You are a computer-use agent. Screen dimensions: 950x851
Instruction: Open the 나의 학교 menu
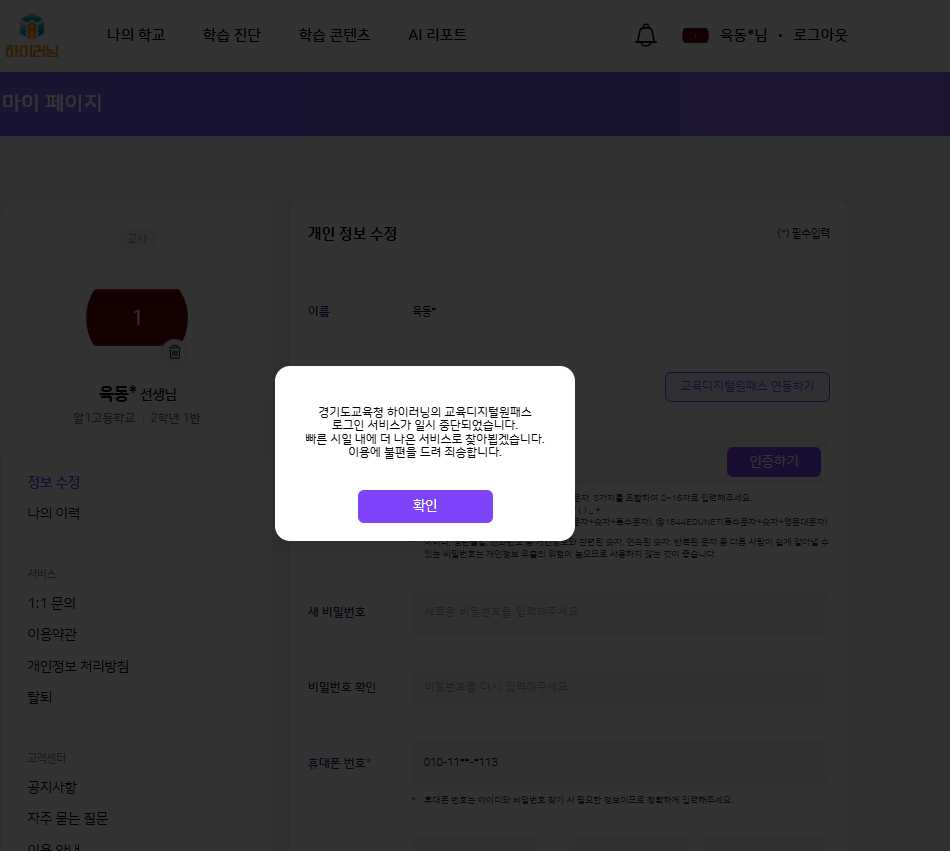pos(136,35)
